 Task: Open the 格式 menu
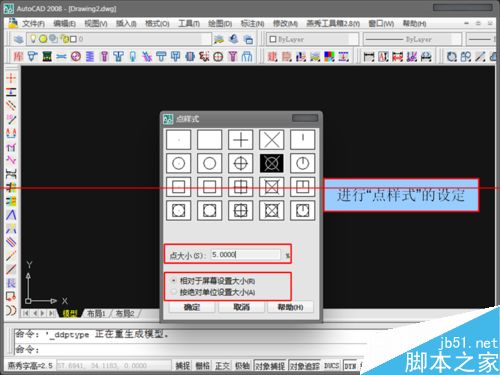[x=157, y=24]
